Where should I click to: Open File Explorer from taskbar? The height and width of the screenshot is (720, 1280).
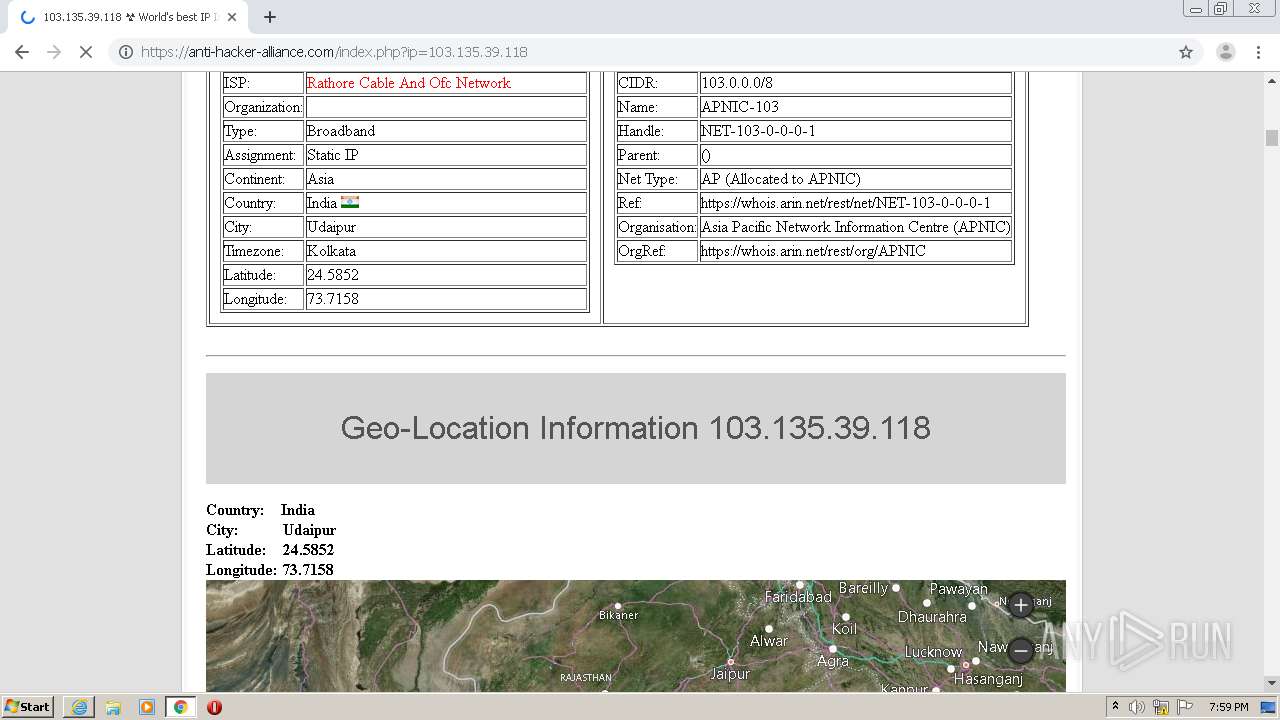coord(113,707)
